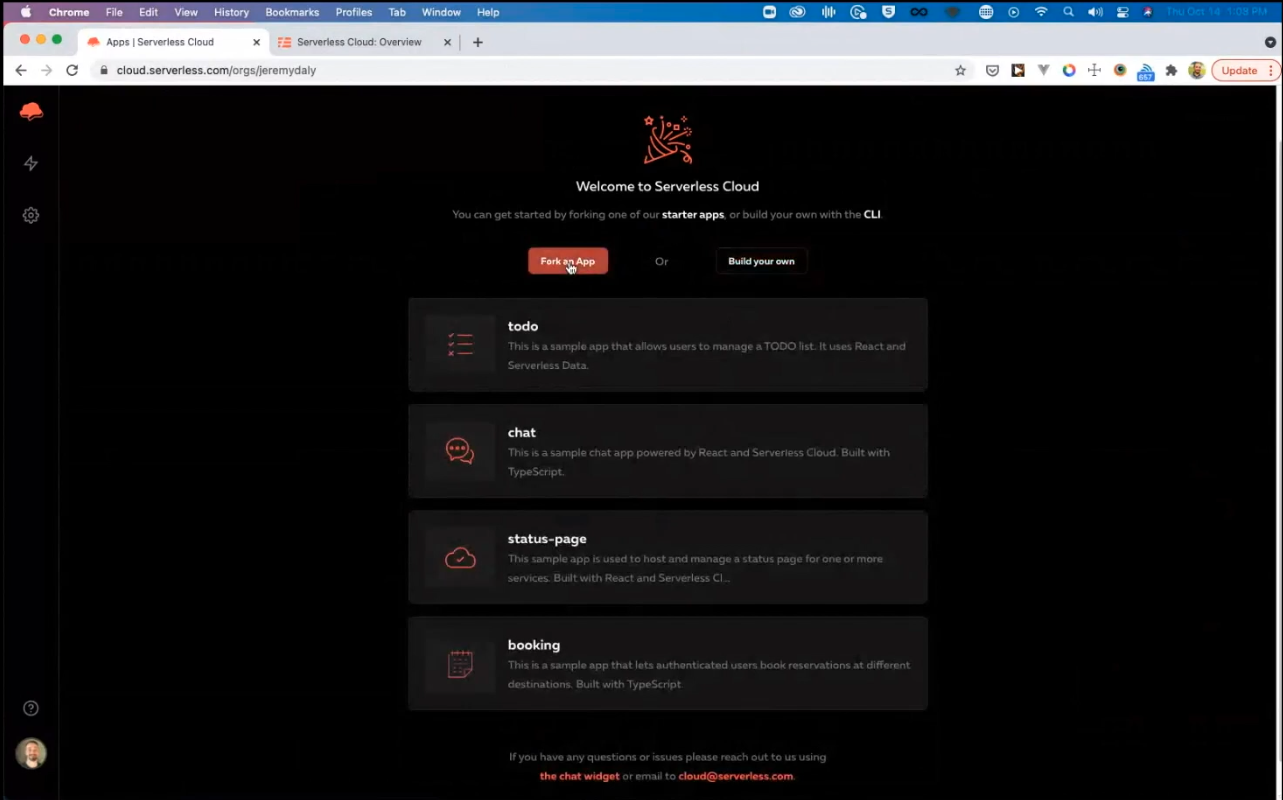Click the todo app list icon
This screenshot has height=800, width=1283.
(x=459, y=343)
